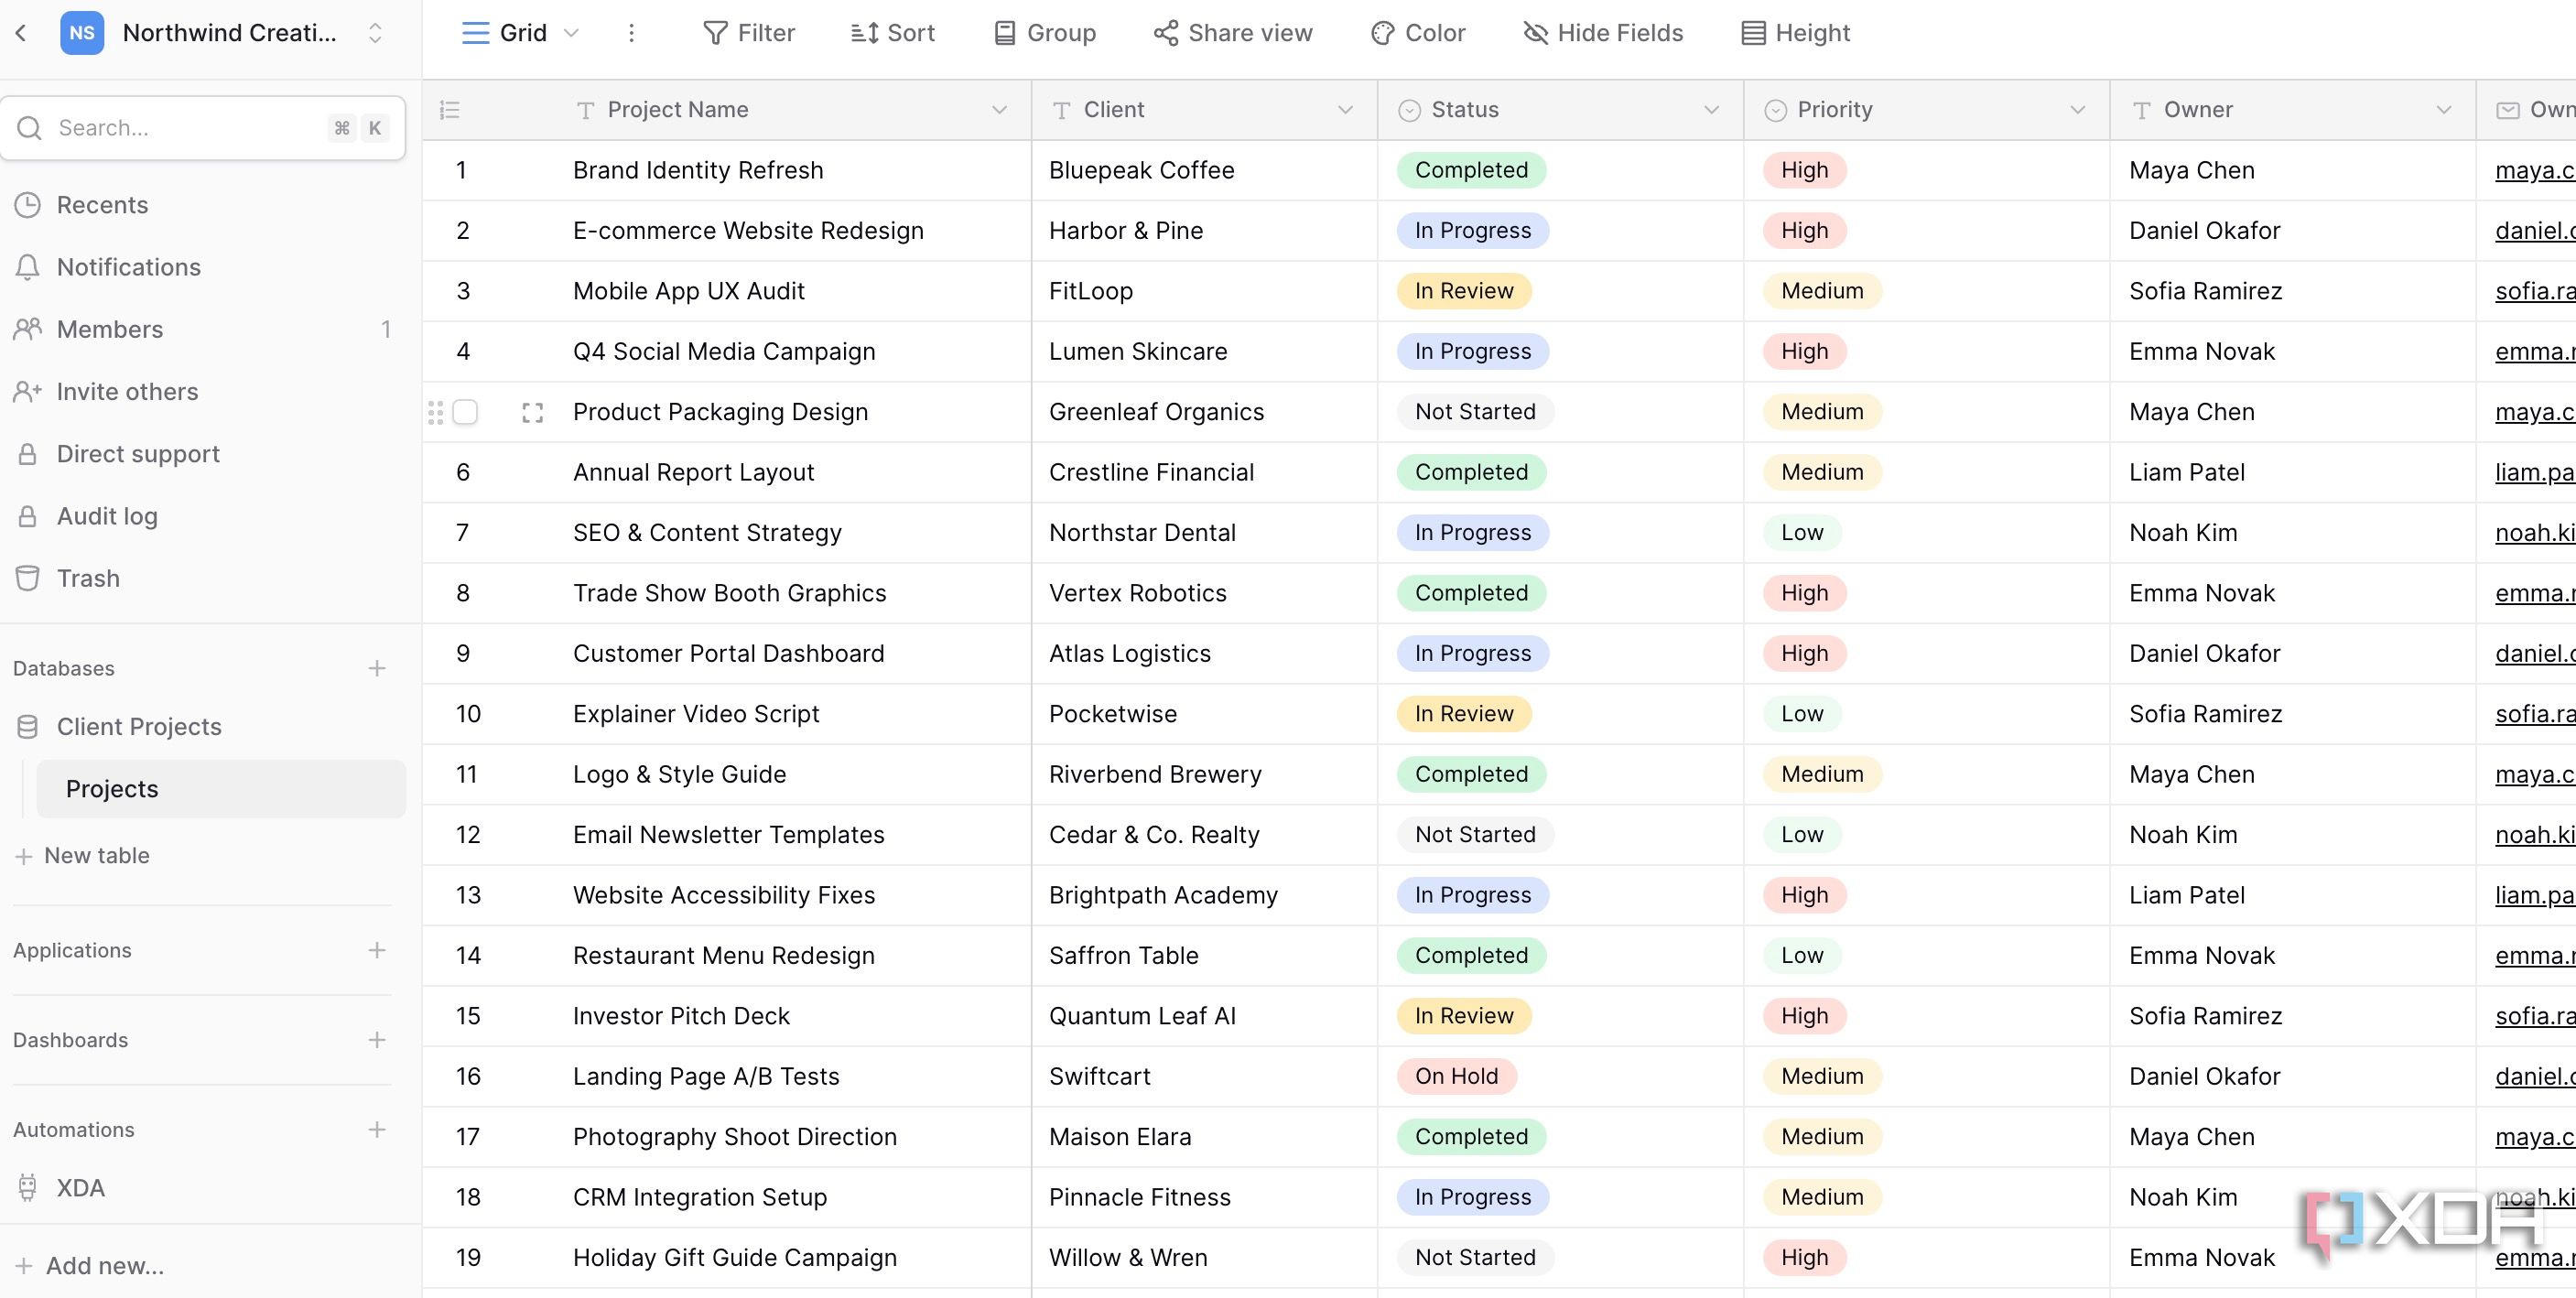Select the Client Projects database

203,727
